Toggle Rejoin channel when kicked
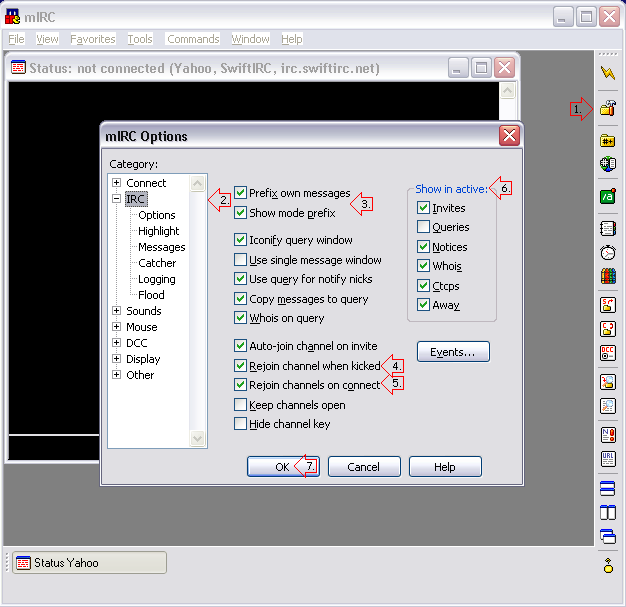This screenshot has height=607, width=626. 240,365
